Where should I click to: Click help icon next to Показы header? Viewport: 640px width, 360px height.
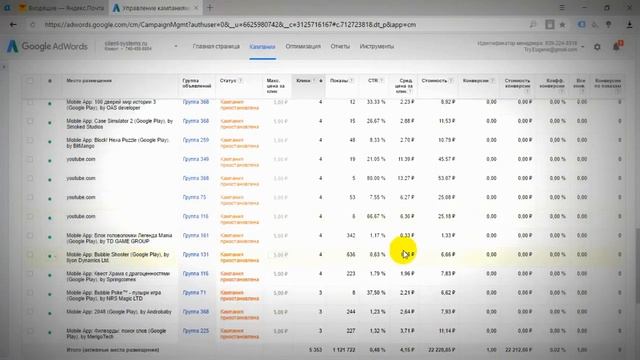(351, 81)
